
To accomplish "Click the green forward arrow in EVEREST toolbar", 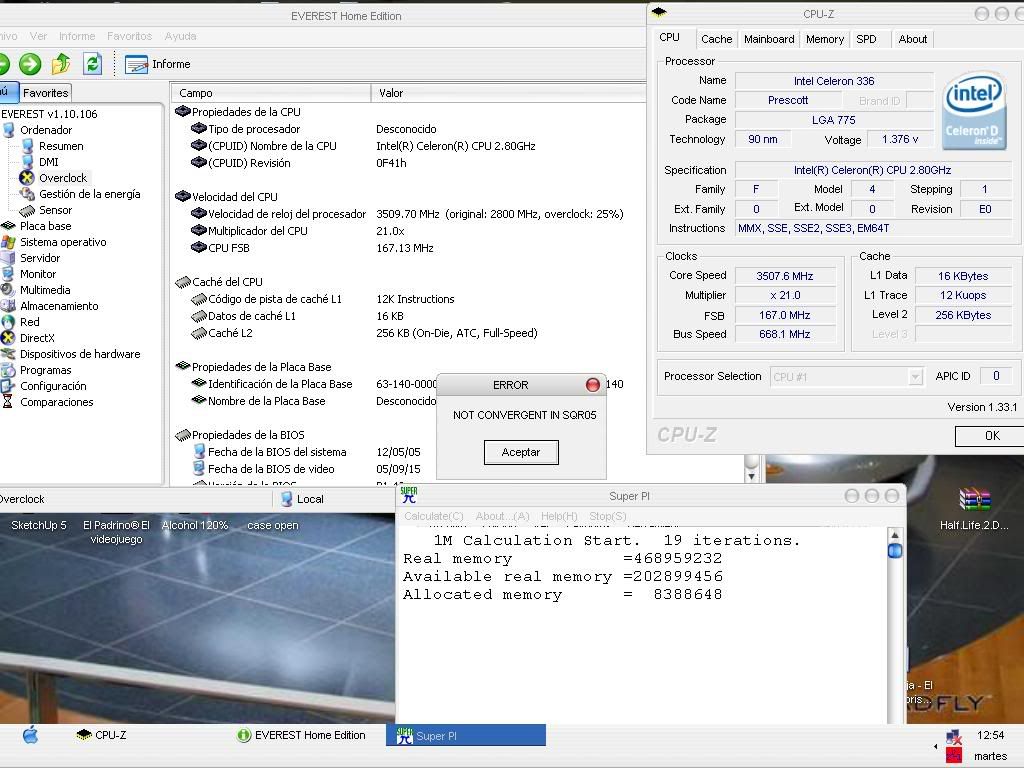I will tap(30, 64).
